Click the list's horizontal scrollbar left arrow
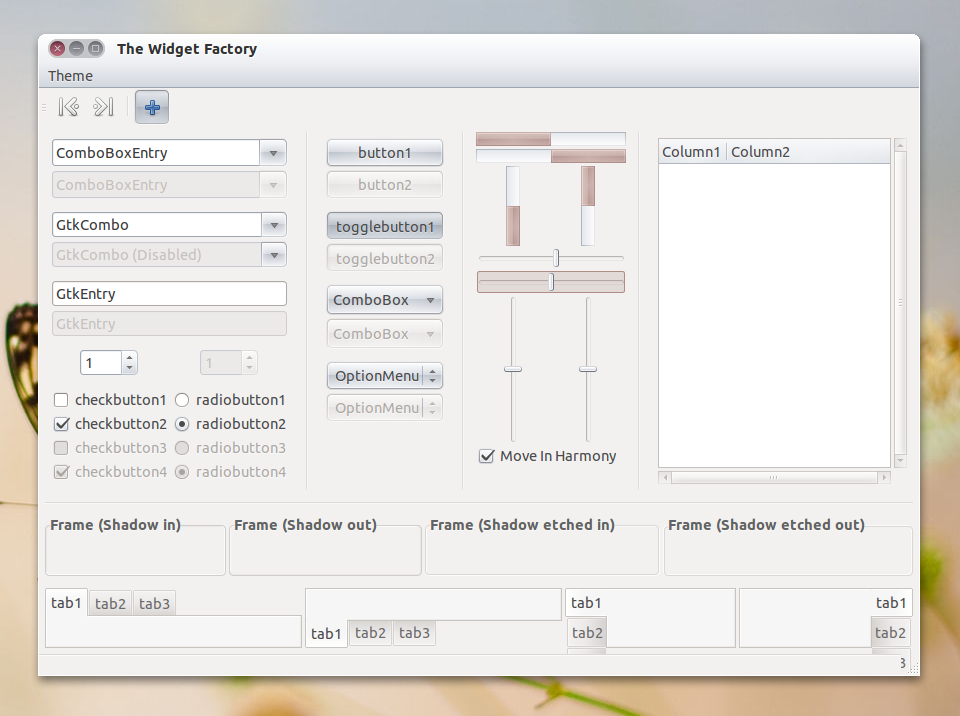 click(x=666, y=477)
